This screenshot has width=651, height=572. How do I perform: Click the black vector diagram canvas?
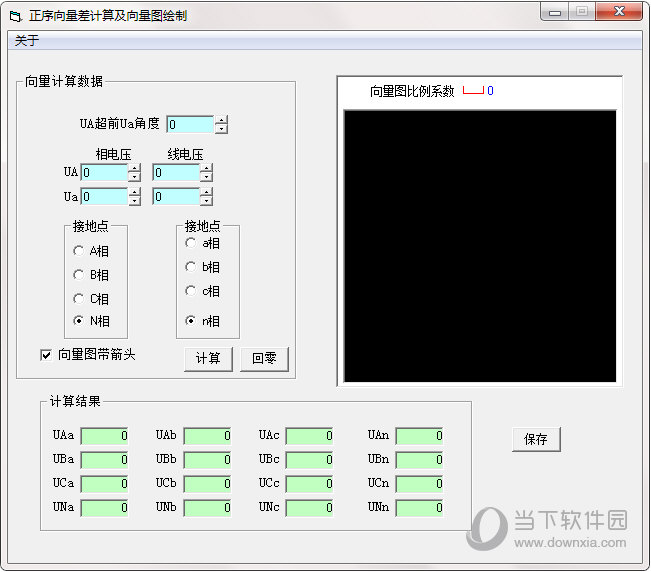pos(480,246)
